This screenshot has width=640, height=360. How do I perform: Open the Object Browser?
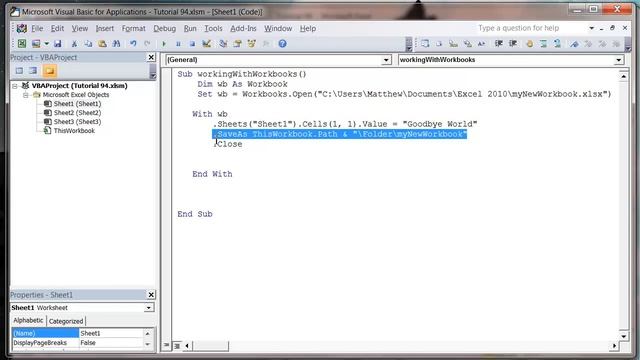click(x=251, y=44)
